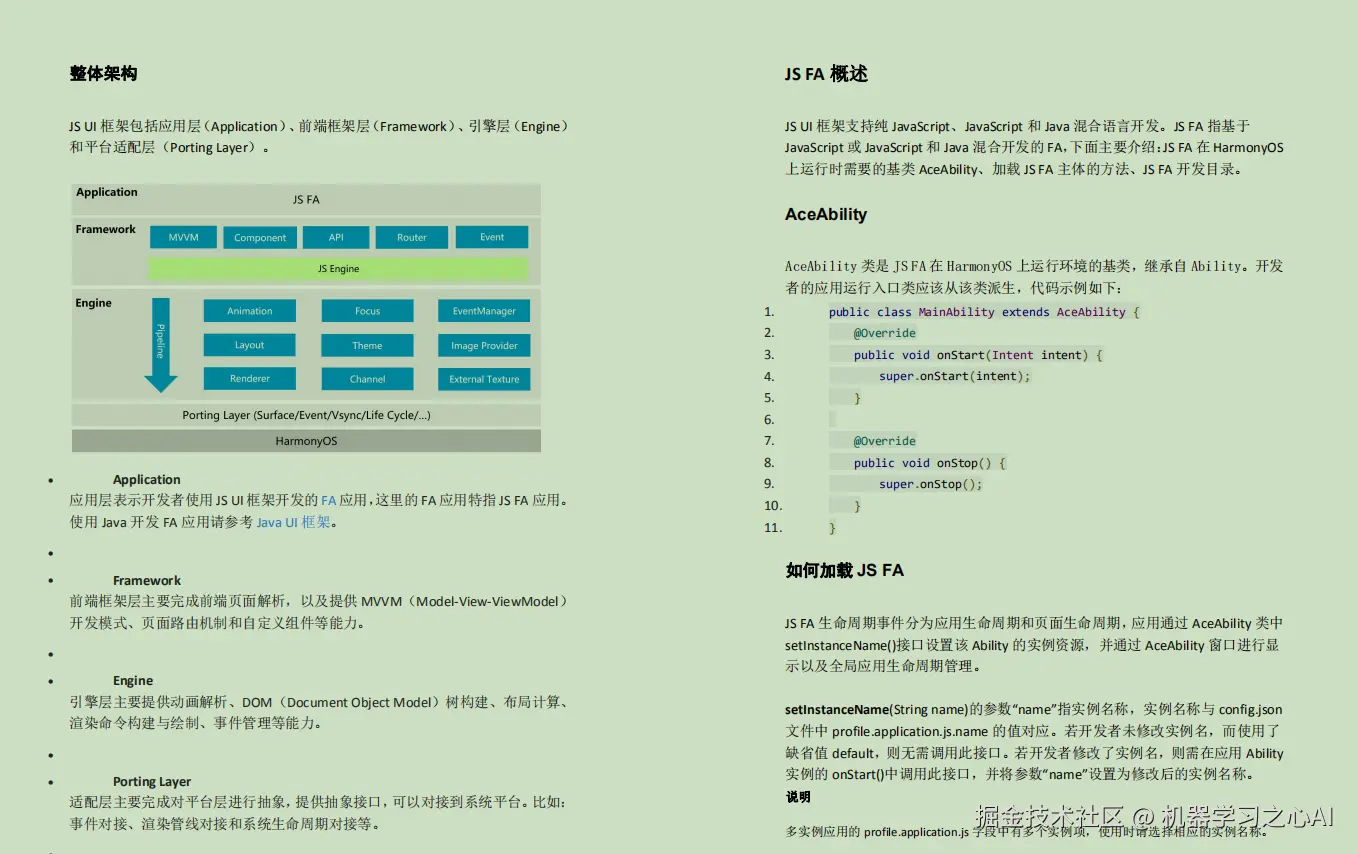Select the JS FA bar in diagram

point(306,199)
